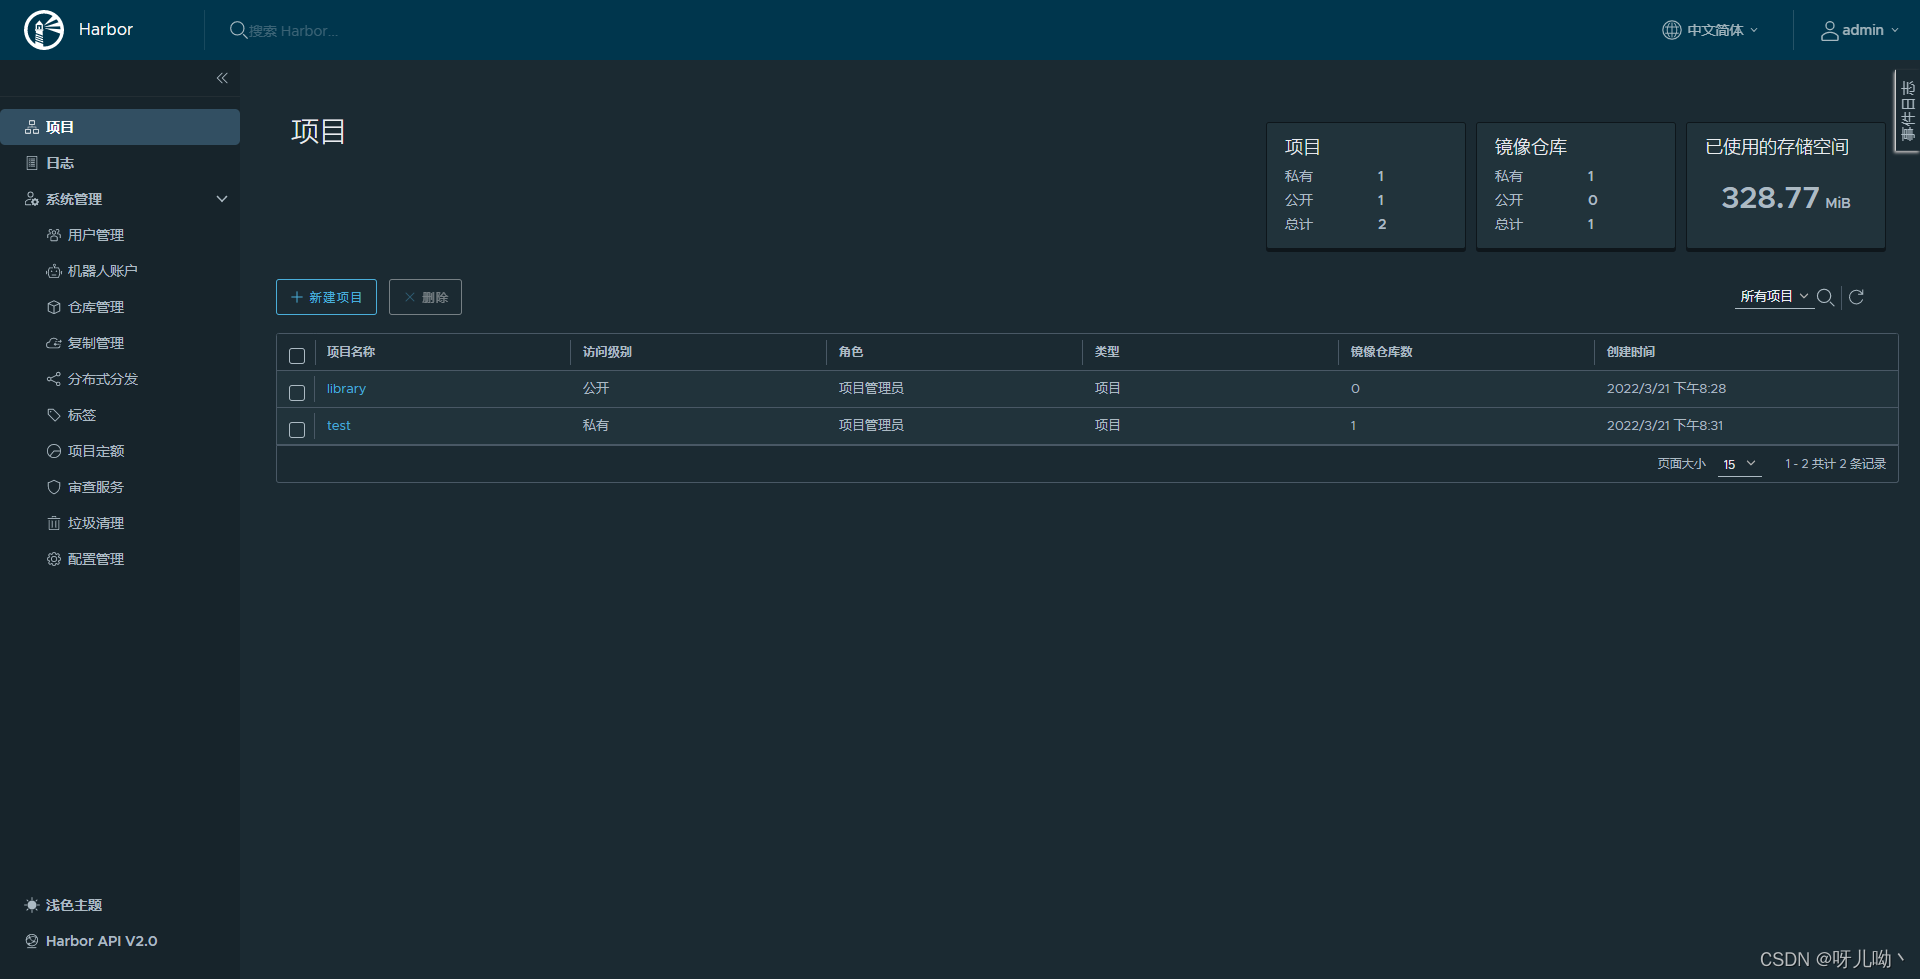Click the Harbor API V2.0 icon

click(x=32, y=941)
